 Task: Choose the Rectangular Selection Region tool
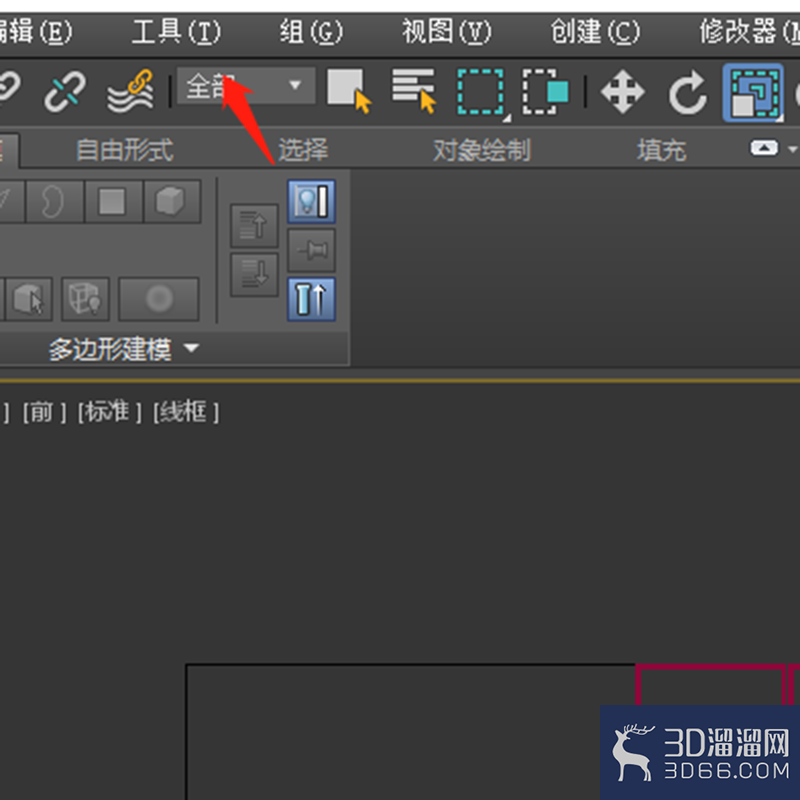483,92
